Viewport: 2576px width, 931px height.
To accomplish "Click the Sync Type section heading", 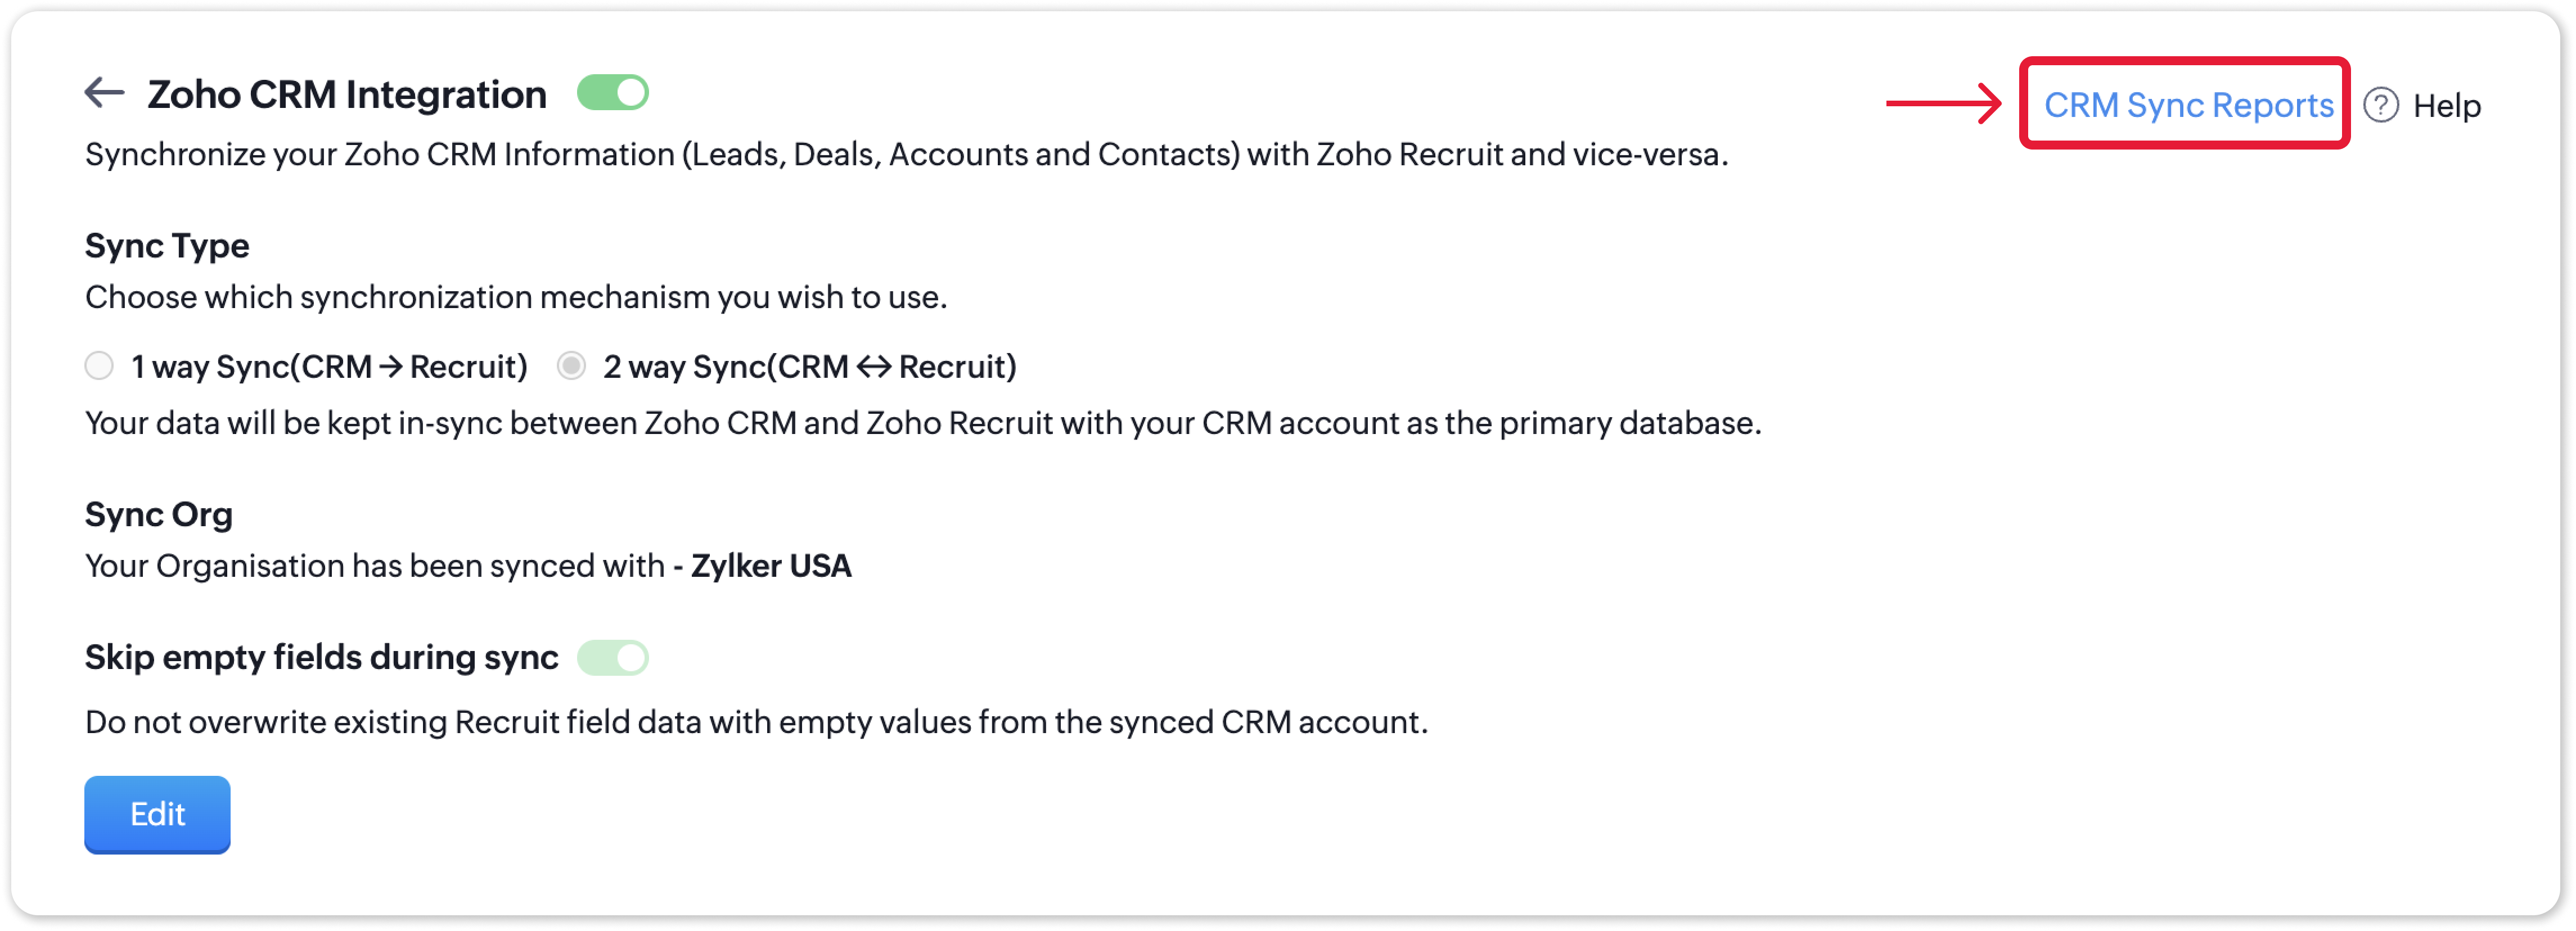I will [167, 246].
